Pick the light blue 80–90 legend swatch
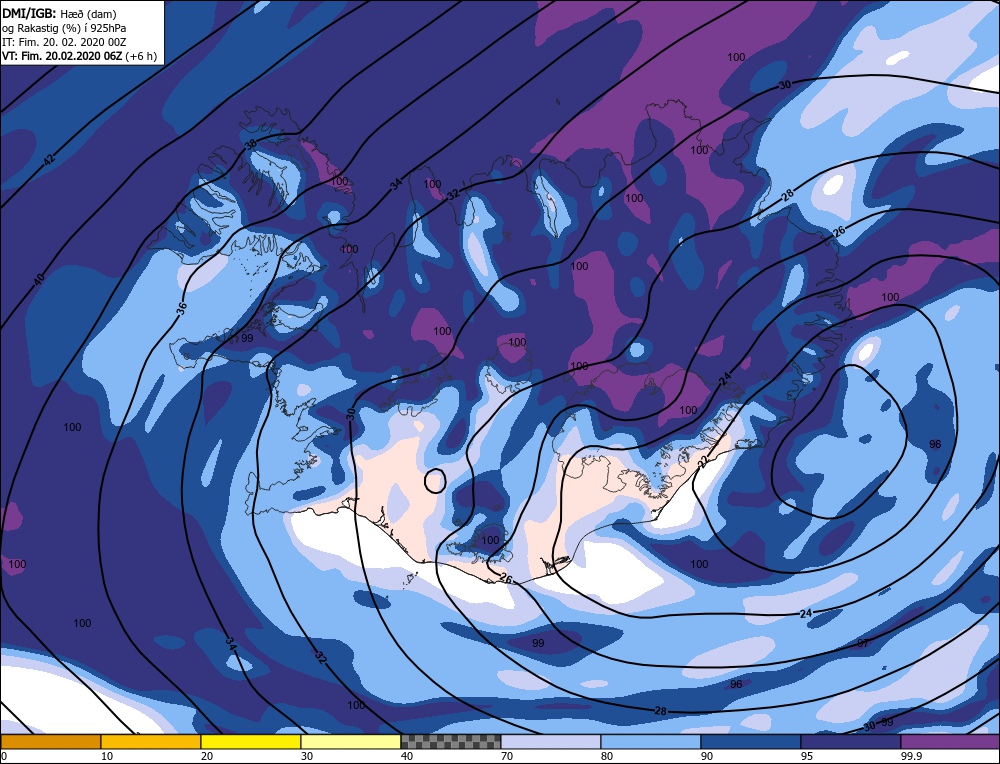 tap(651, 741)
